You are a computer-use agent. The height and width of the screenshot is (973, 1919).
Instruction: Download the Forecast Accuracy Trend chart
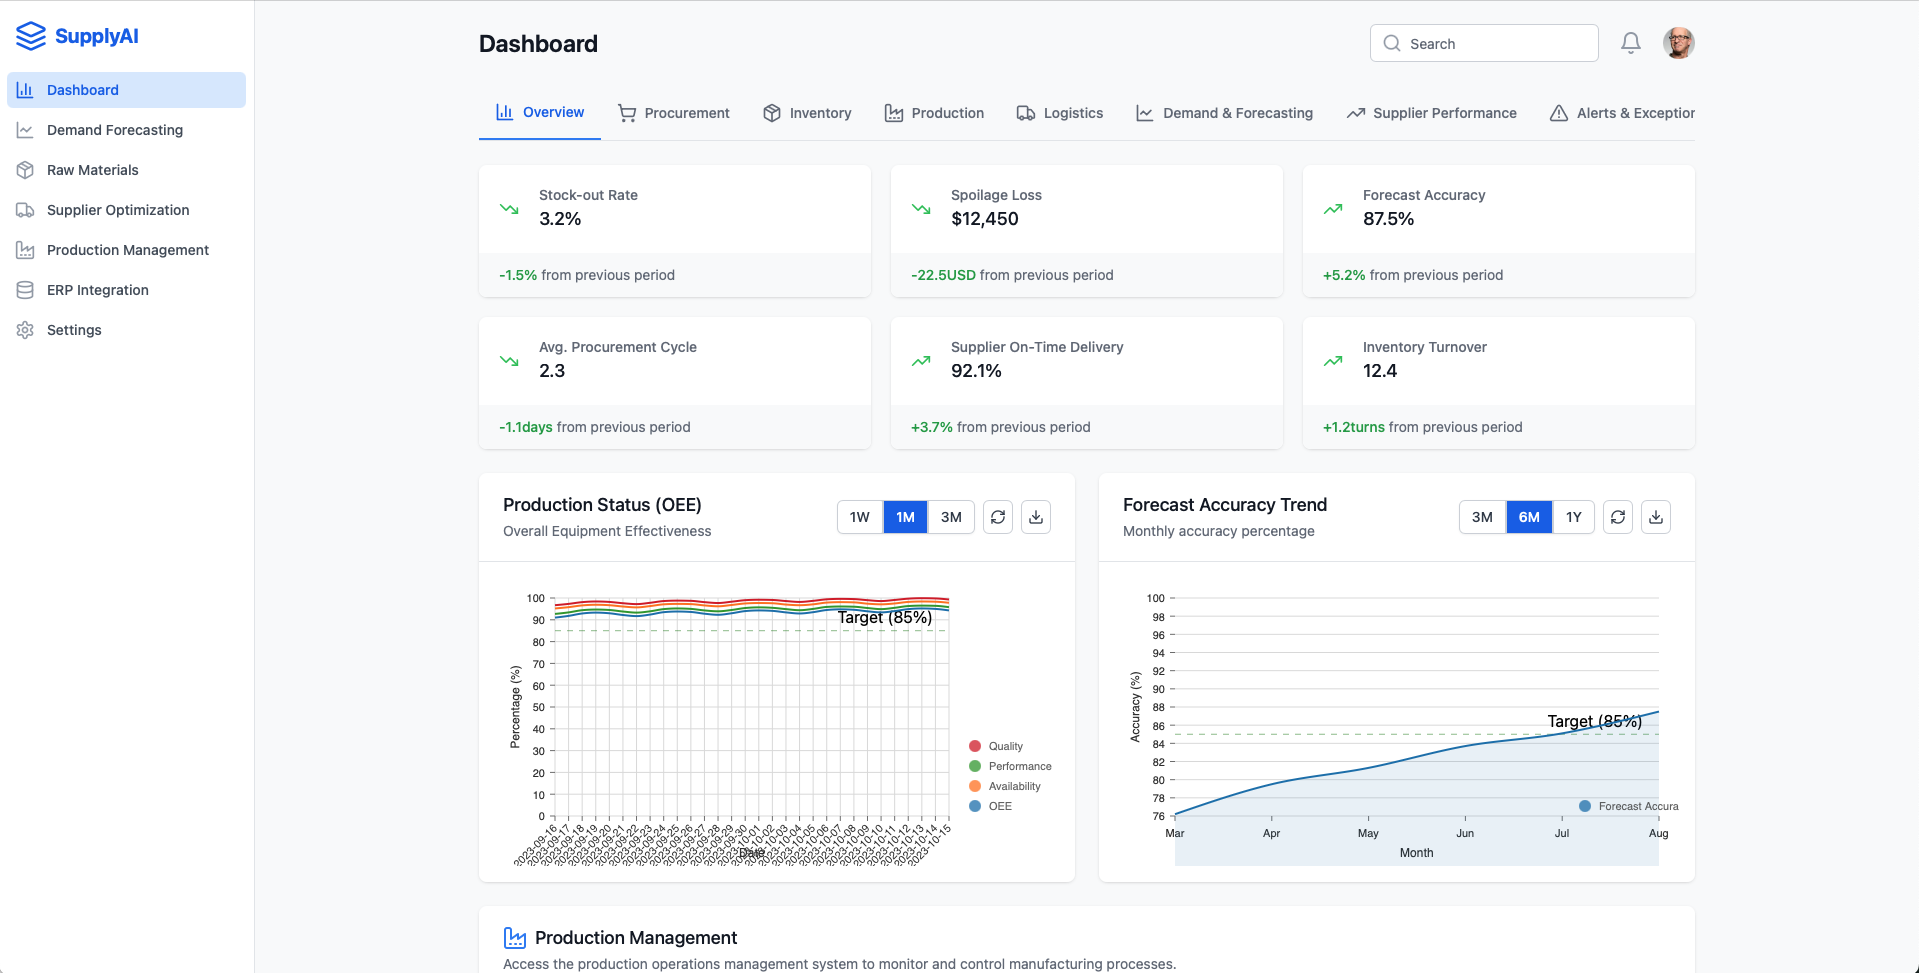tap(1655, 517)
